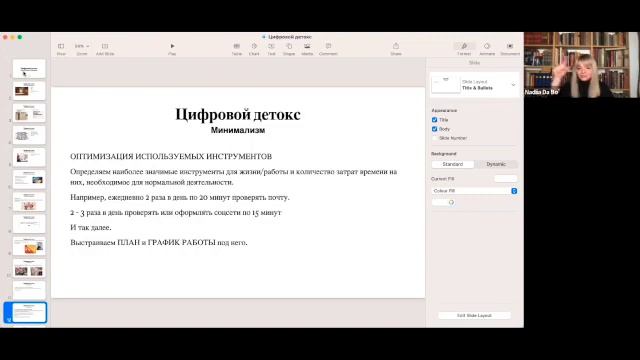Screen dimensions: 640x360
Task: Select slide 3 thumbnail in navigator
Action: point(29,113)
